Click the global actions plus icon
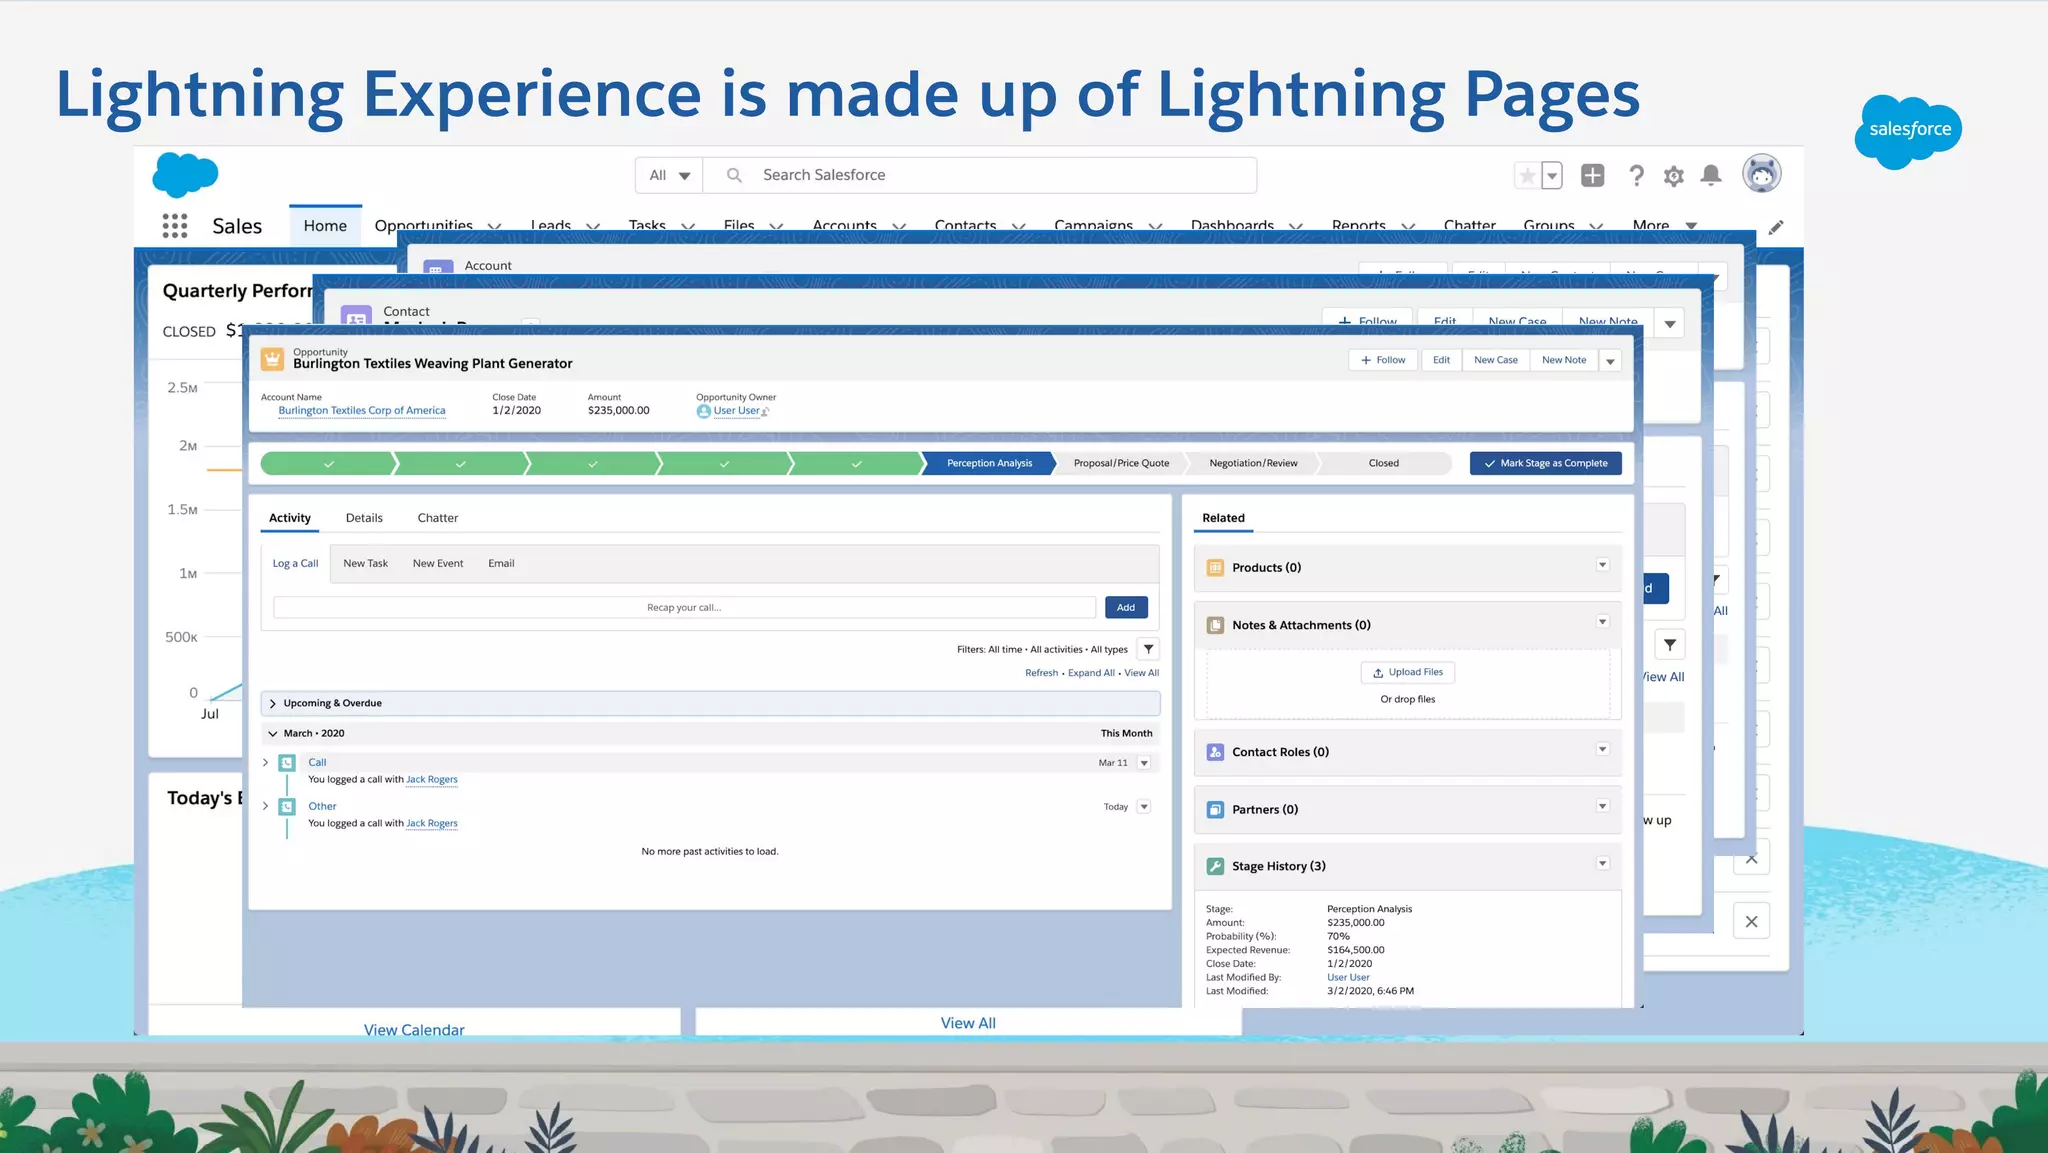 [1592, 176]
